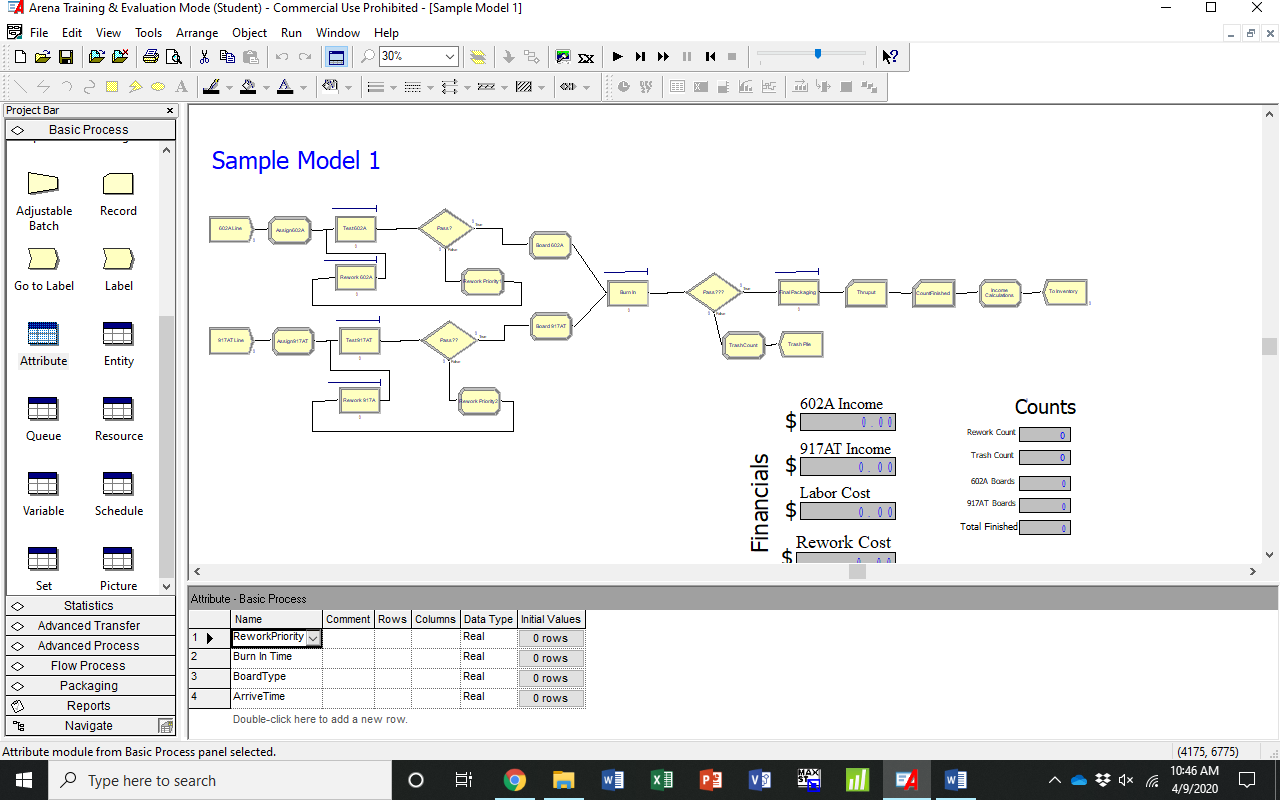
Task: Click the fill color bucket
Action: pyautogui.click(x=248, y=87)
